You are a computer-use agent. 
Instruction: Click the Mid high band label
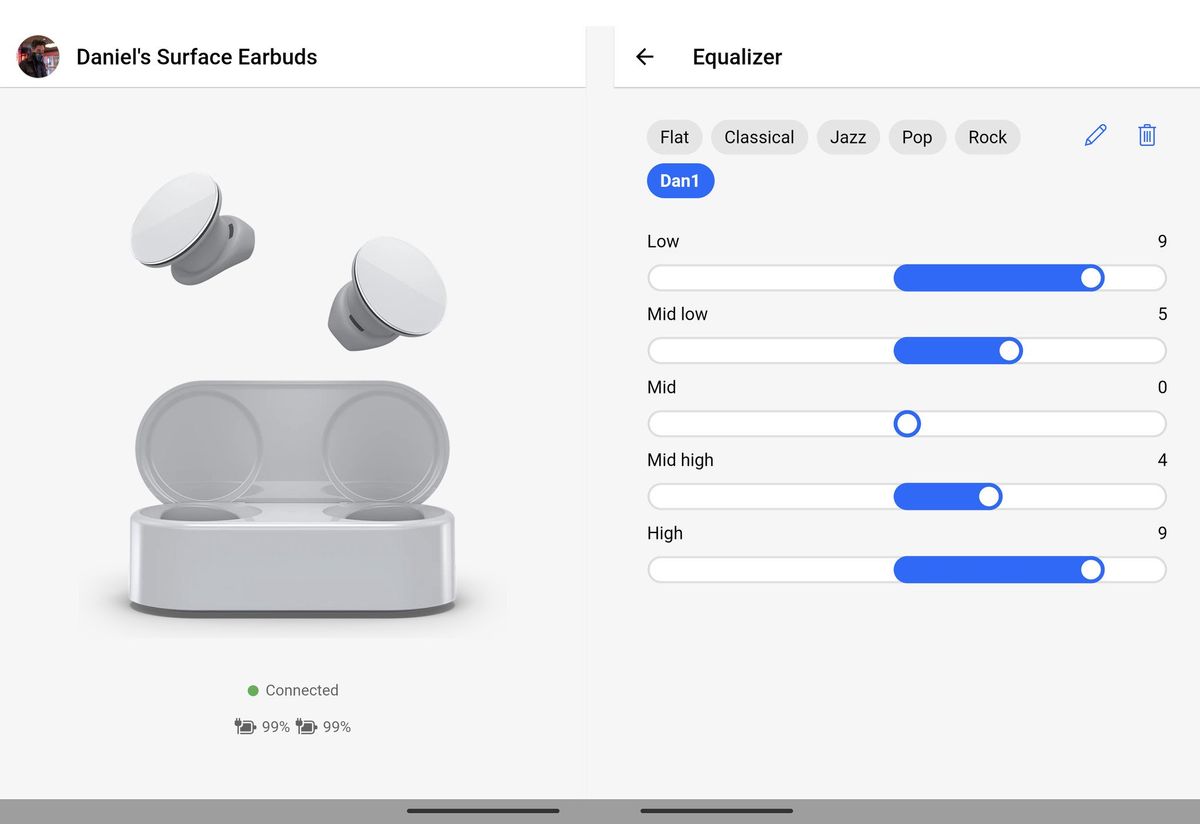point(680,460)
